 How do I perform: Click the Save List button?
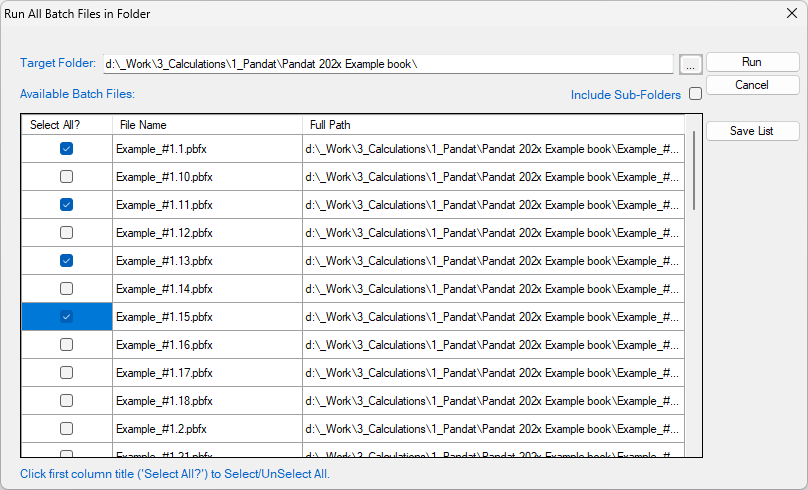751,131
